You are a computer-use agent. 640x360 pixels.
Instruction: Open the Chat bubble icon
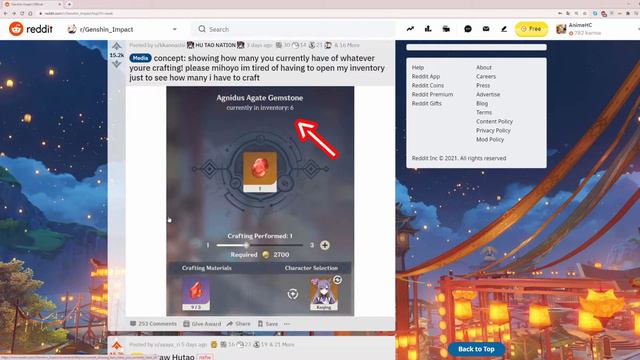coord(468,29)
